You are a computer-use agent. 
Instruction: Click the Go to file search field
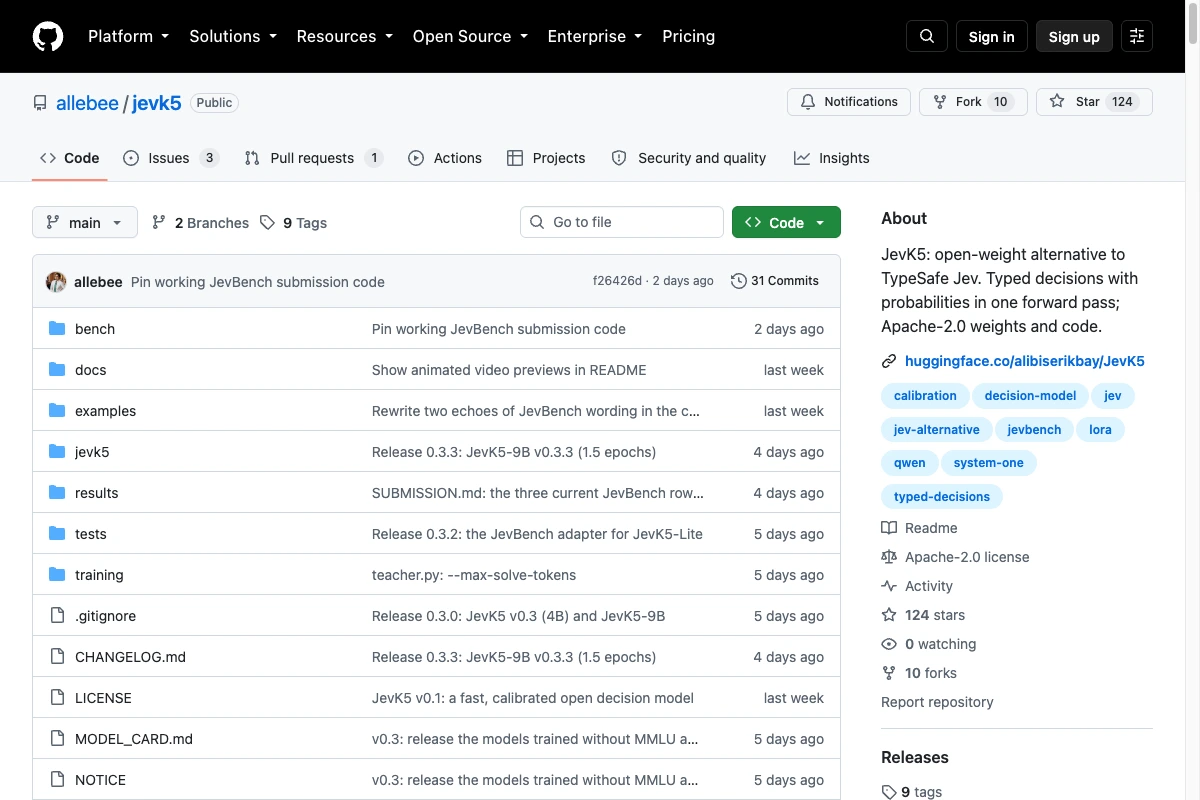click(x=621, y=222)
